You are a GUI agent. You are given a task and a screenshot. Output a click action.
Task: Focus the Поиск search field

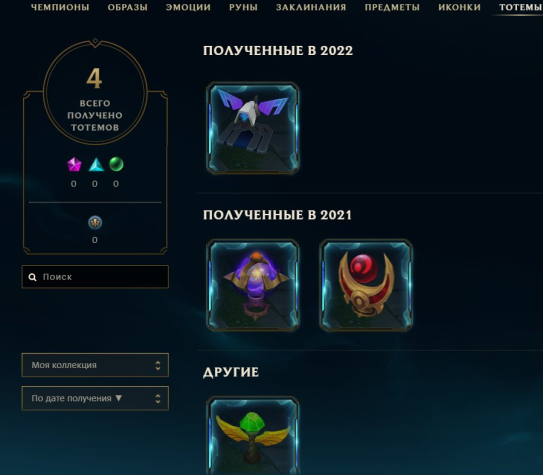95,277
